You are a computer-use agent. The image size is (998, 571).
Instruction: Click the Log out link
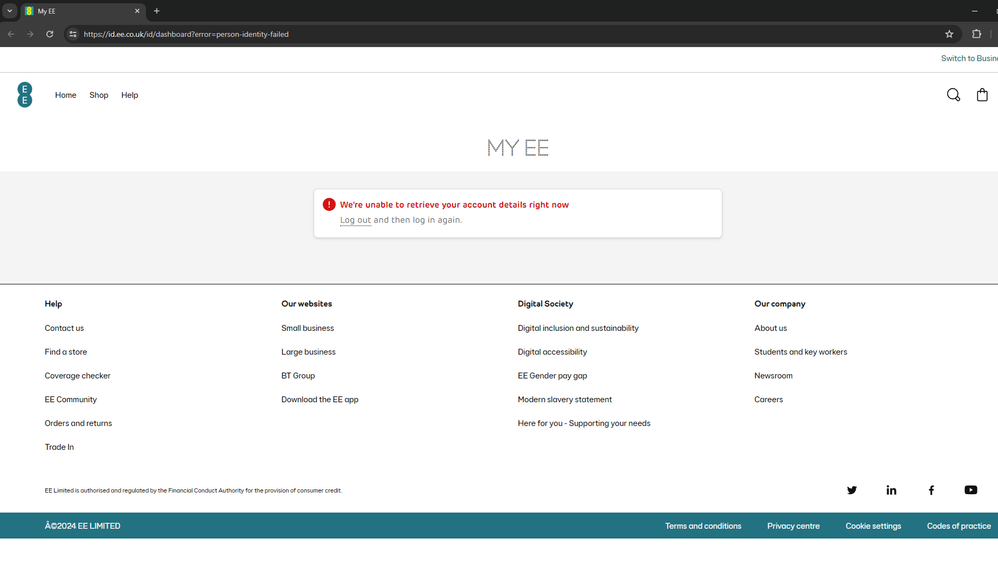(355, 220)
